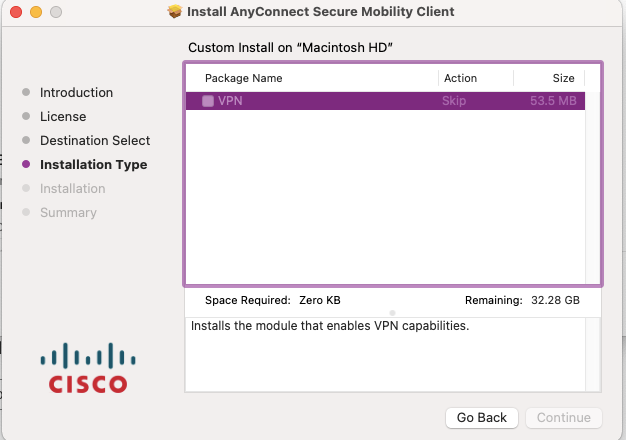The image size is (626, 440).
Task: Click the Package Name column header
Action: pyautogui.click(x=244, y=78)
